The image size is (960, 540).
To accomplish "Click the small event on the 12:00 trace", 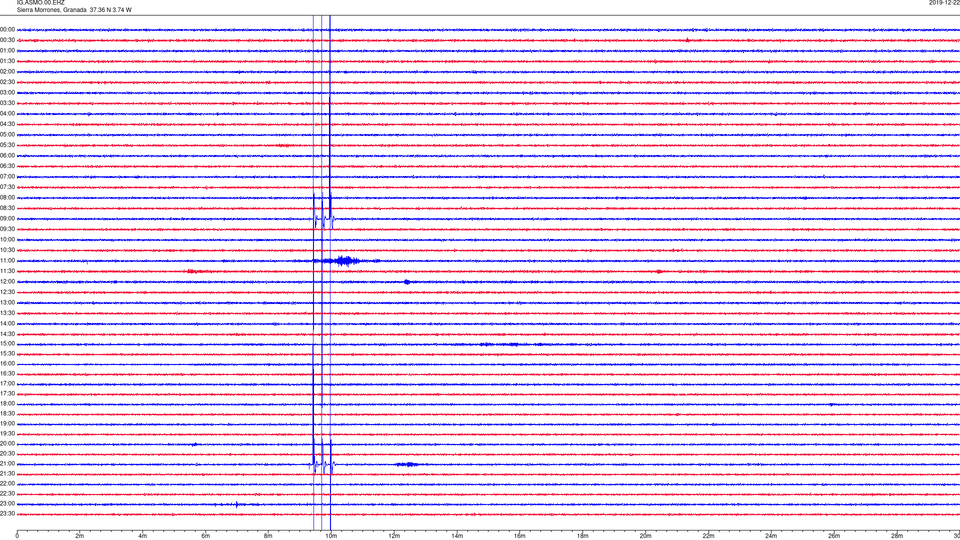I will tap(407, 282).
